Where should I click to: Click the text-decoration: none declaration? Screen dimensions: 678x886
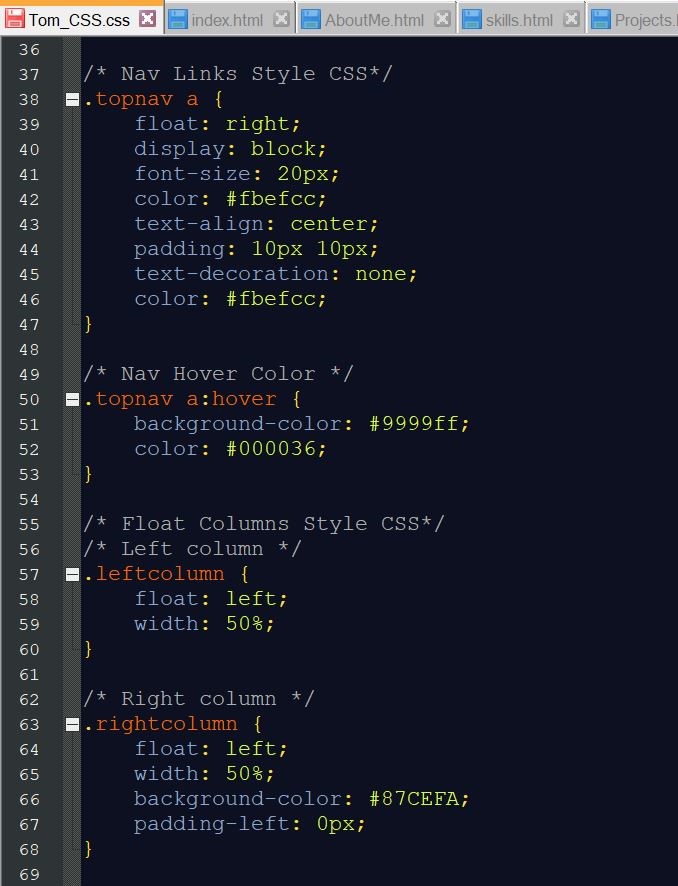click(x=275, y=273)
